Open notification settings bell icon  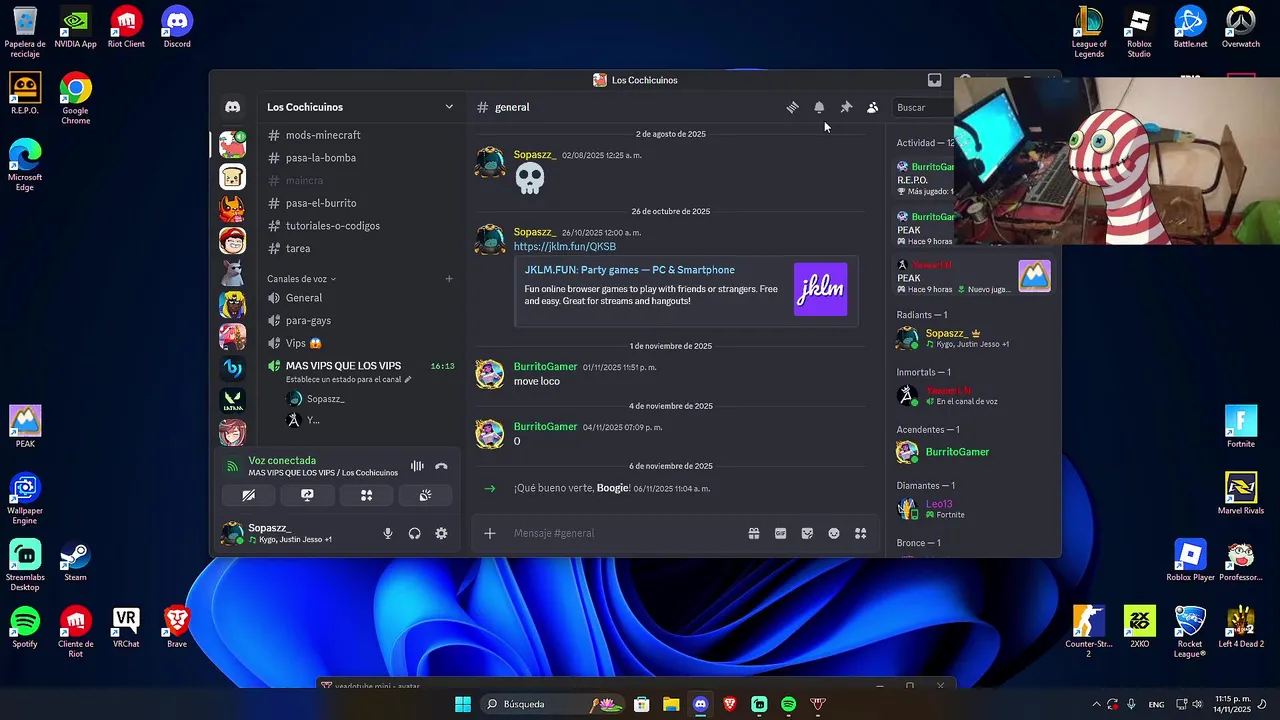coord(819,107)
